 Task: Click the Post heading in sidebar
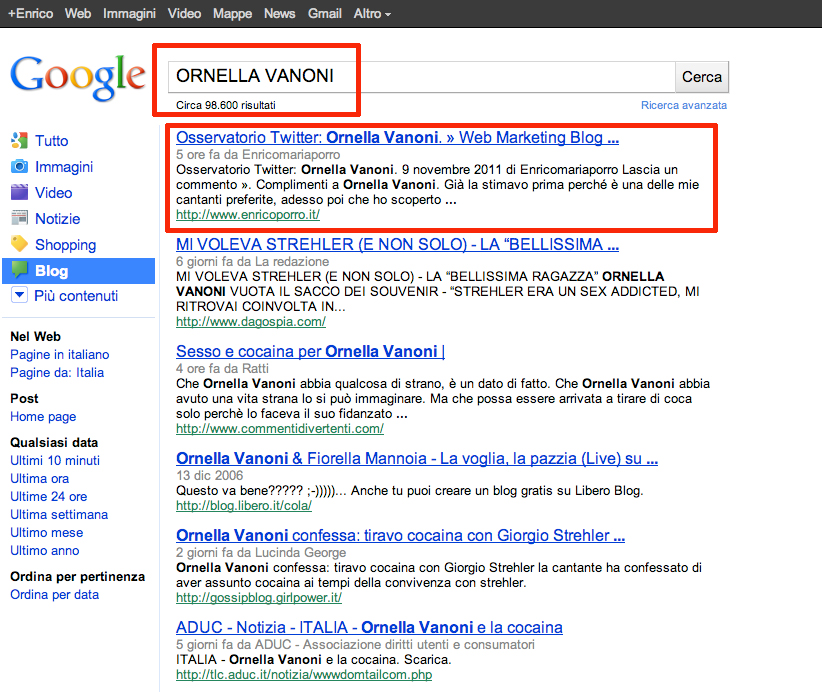(x=24, y=398)
